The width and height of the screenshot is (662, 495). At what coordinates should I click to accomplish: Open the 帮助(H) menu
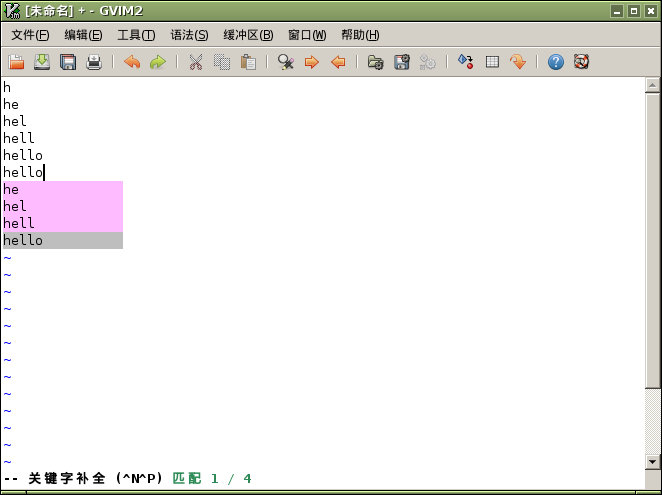point(360,35)
